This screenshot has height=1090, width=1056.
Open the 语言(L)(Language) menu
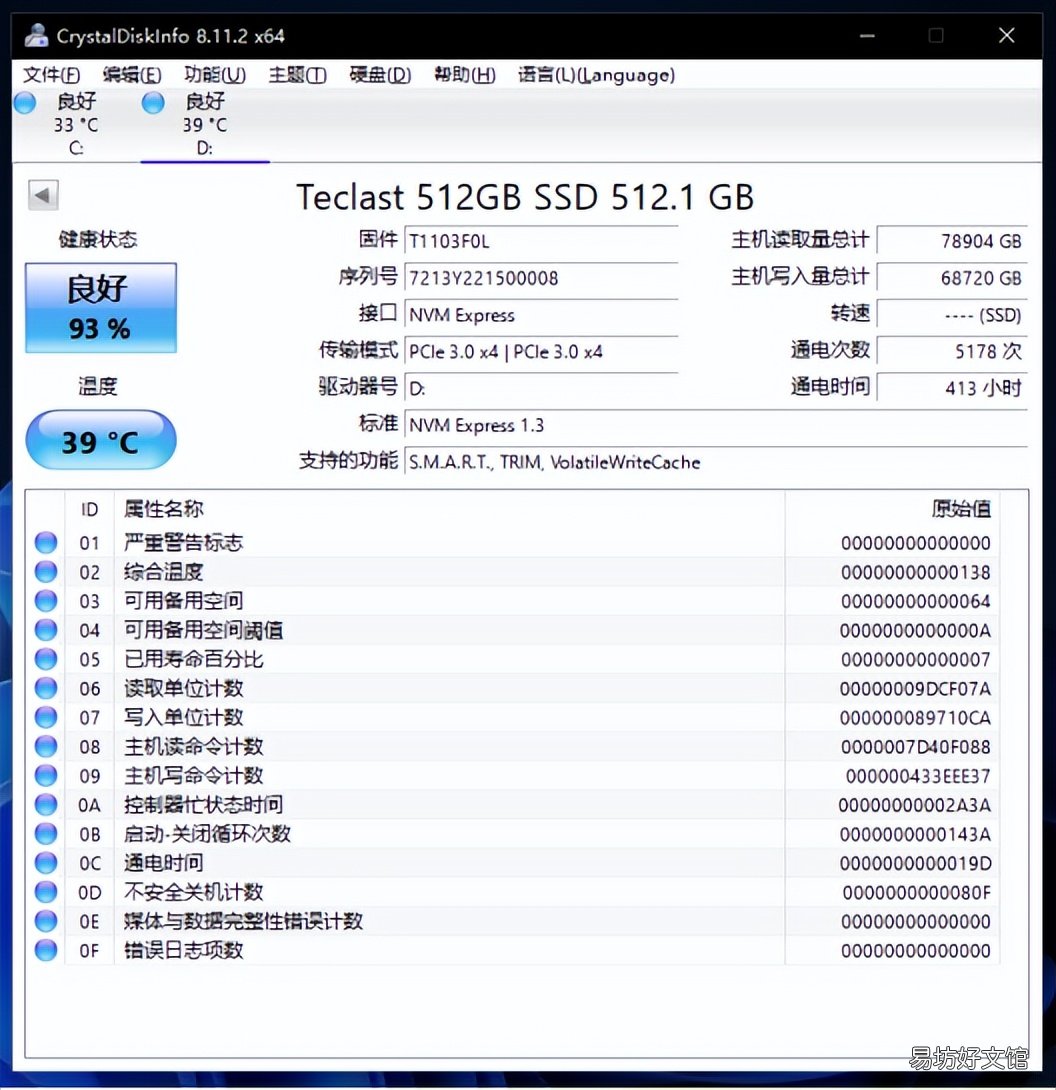[596, 74]
